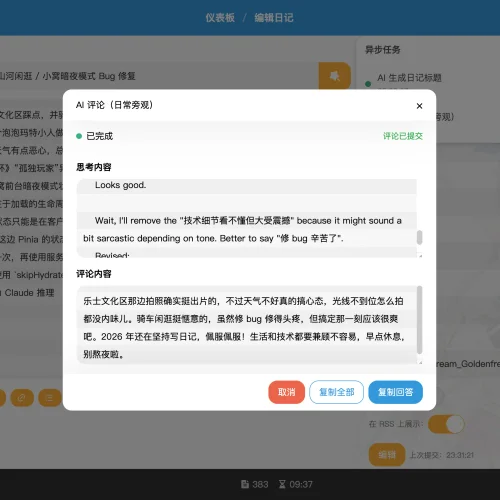Click the 异步任务 panel heading

point(383,50)
